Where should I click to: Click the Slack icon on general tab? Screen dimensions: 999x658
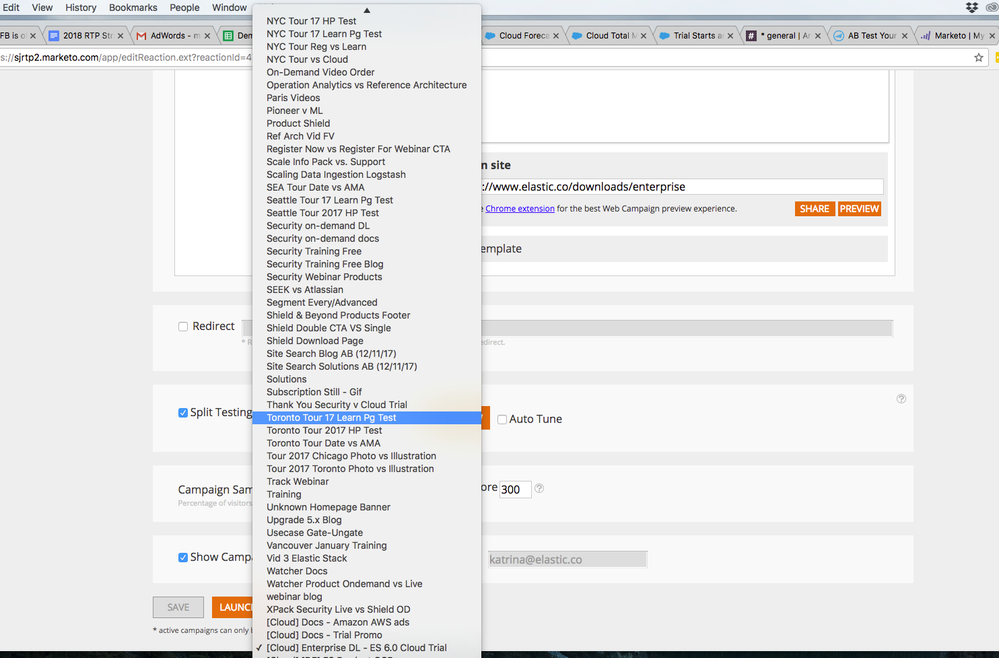click(751, 36)
